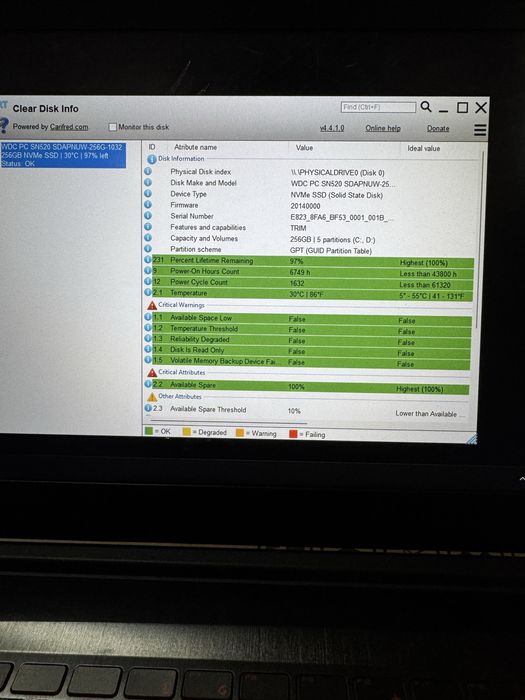Screen dimensions: 525x700
Task: Enable the Monitor this disk checkbox
Action: point(113,127)
